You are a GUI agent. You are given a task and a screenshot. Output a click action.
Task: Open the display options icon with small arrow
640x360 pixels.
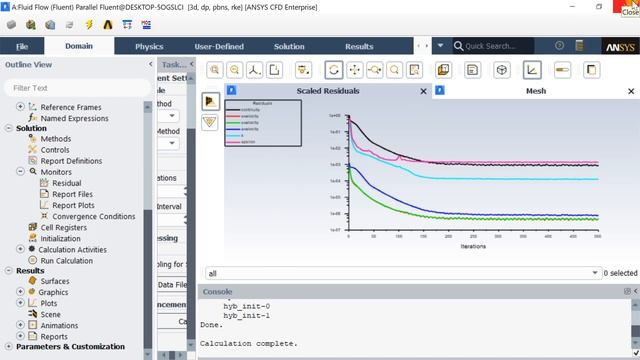303,70
